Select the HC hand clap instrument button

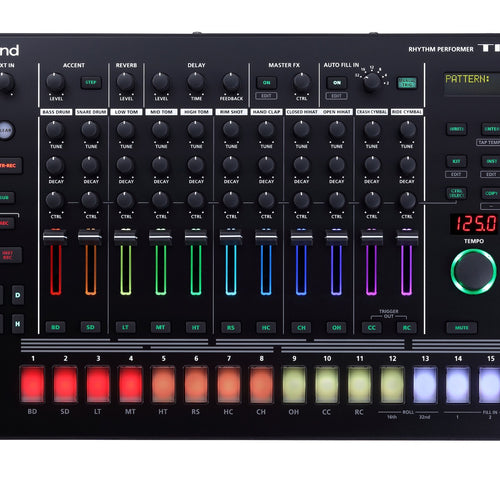266,327
